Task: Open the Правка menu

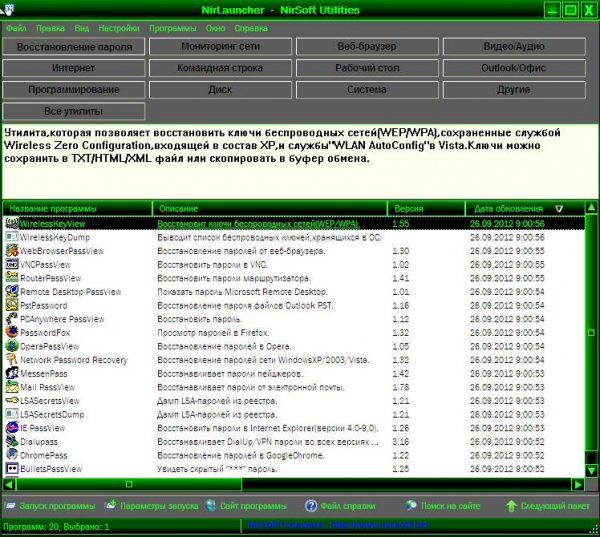Action: pyautogui.click(x=51, y=28)
